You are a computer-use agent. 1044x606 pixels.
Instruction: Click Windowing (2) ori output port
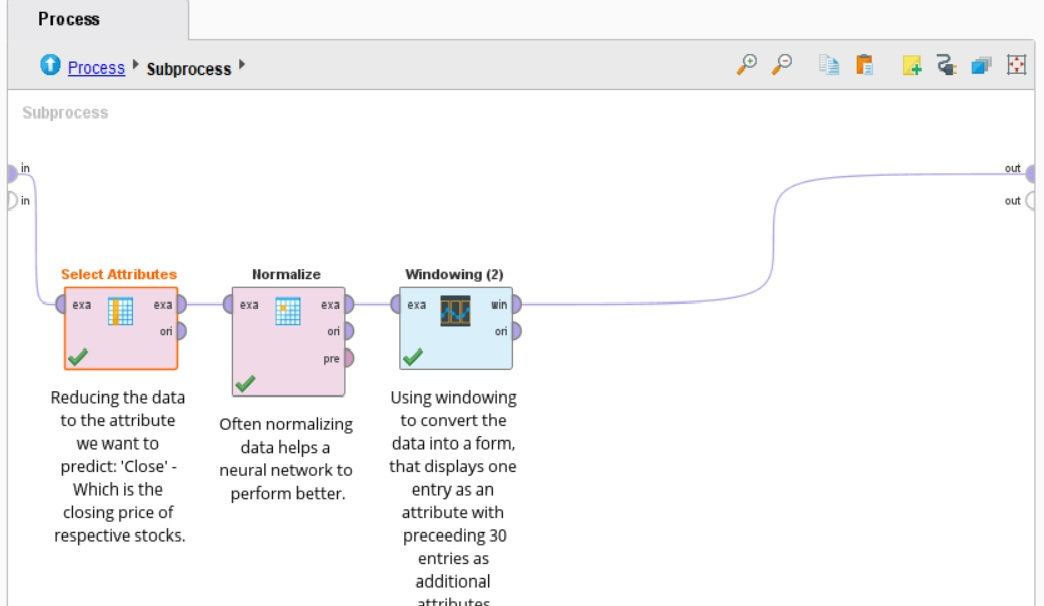click(x=517, y=331)
